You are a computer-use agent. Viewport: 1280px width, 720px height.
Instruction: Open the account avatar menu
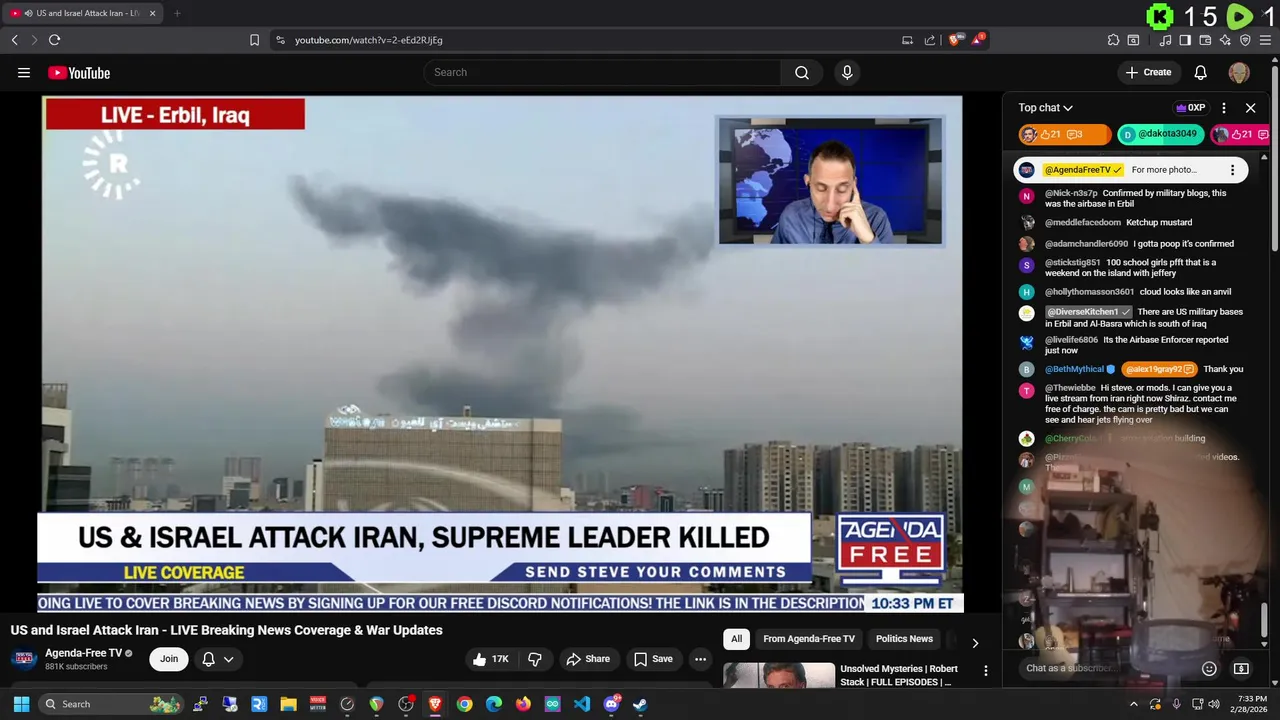click(1239, 72)
